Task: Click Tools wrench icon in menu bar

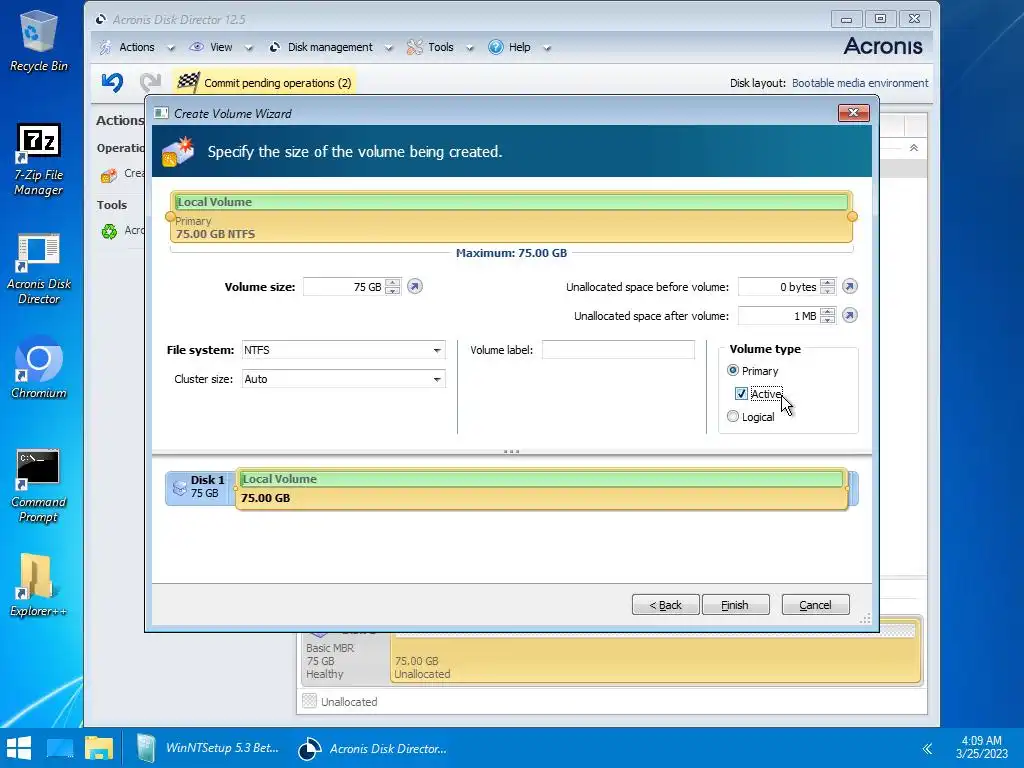Action: 415,47
